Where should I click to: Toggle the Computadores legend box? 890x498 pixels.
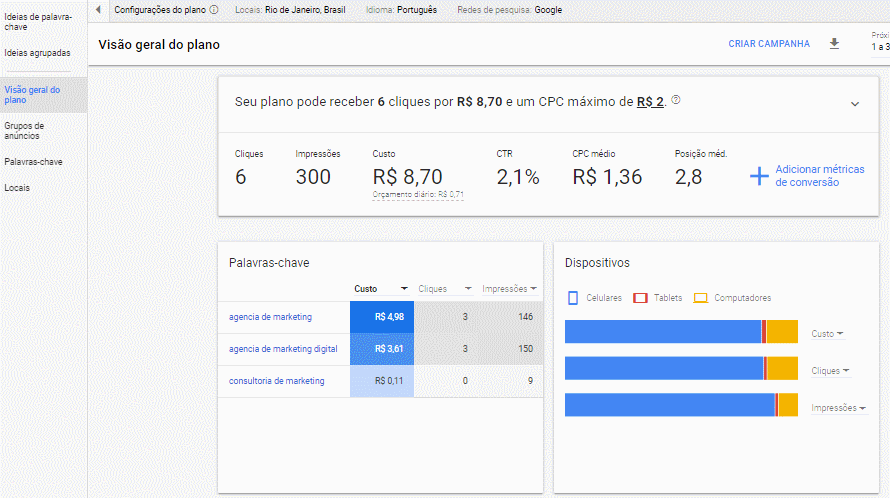coord(701,298)
